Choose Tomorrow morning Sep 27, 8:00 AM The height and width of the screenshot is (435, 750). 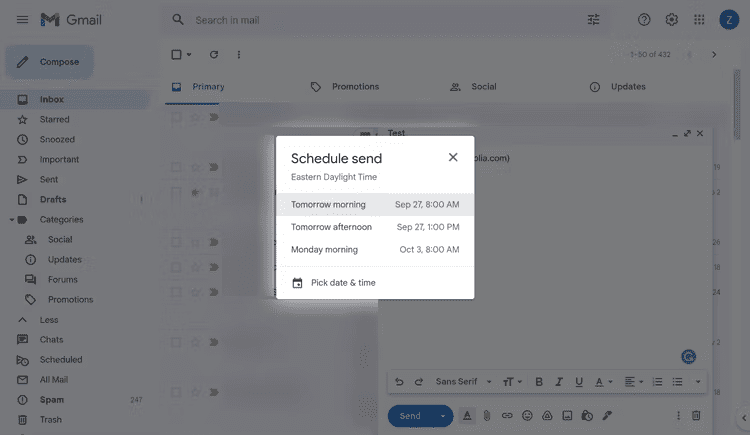click(x=375, y=204)
